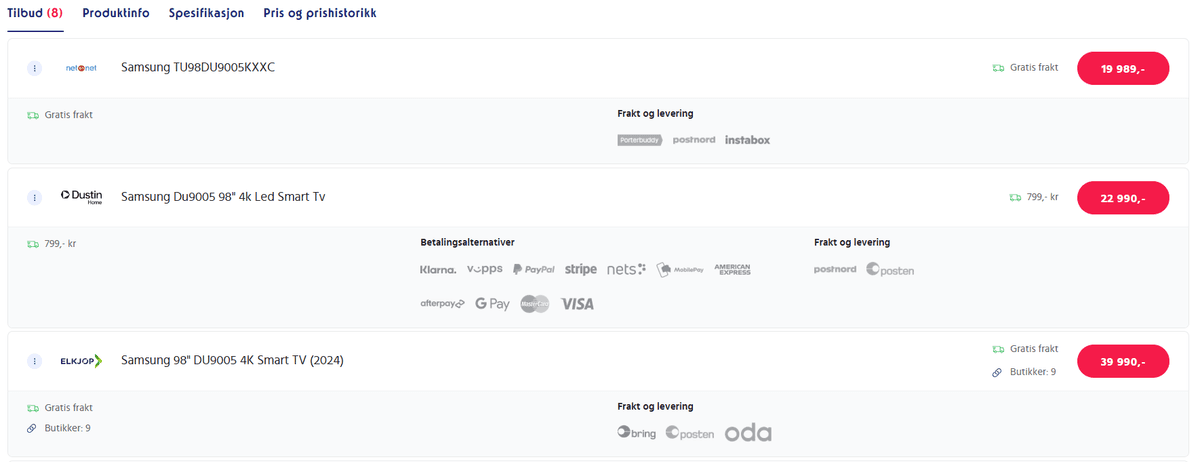Click the PayPal payment logo

[x=533, y=270]
